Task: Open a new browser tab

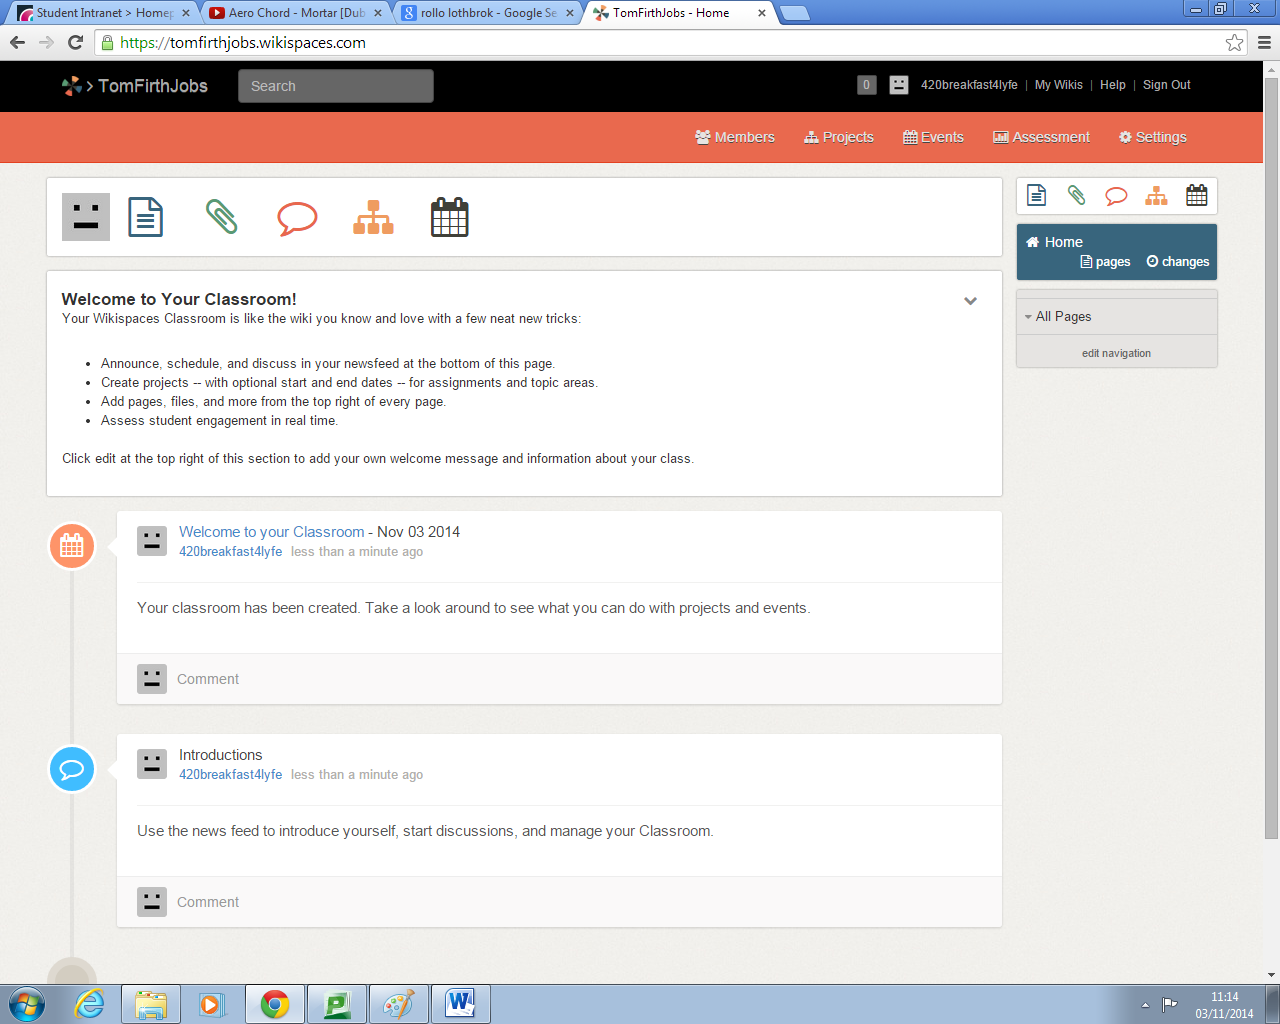Action: 794,13
